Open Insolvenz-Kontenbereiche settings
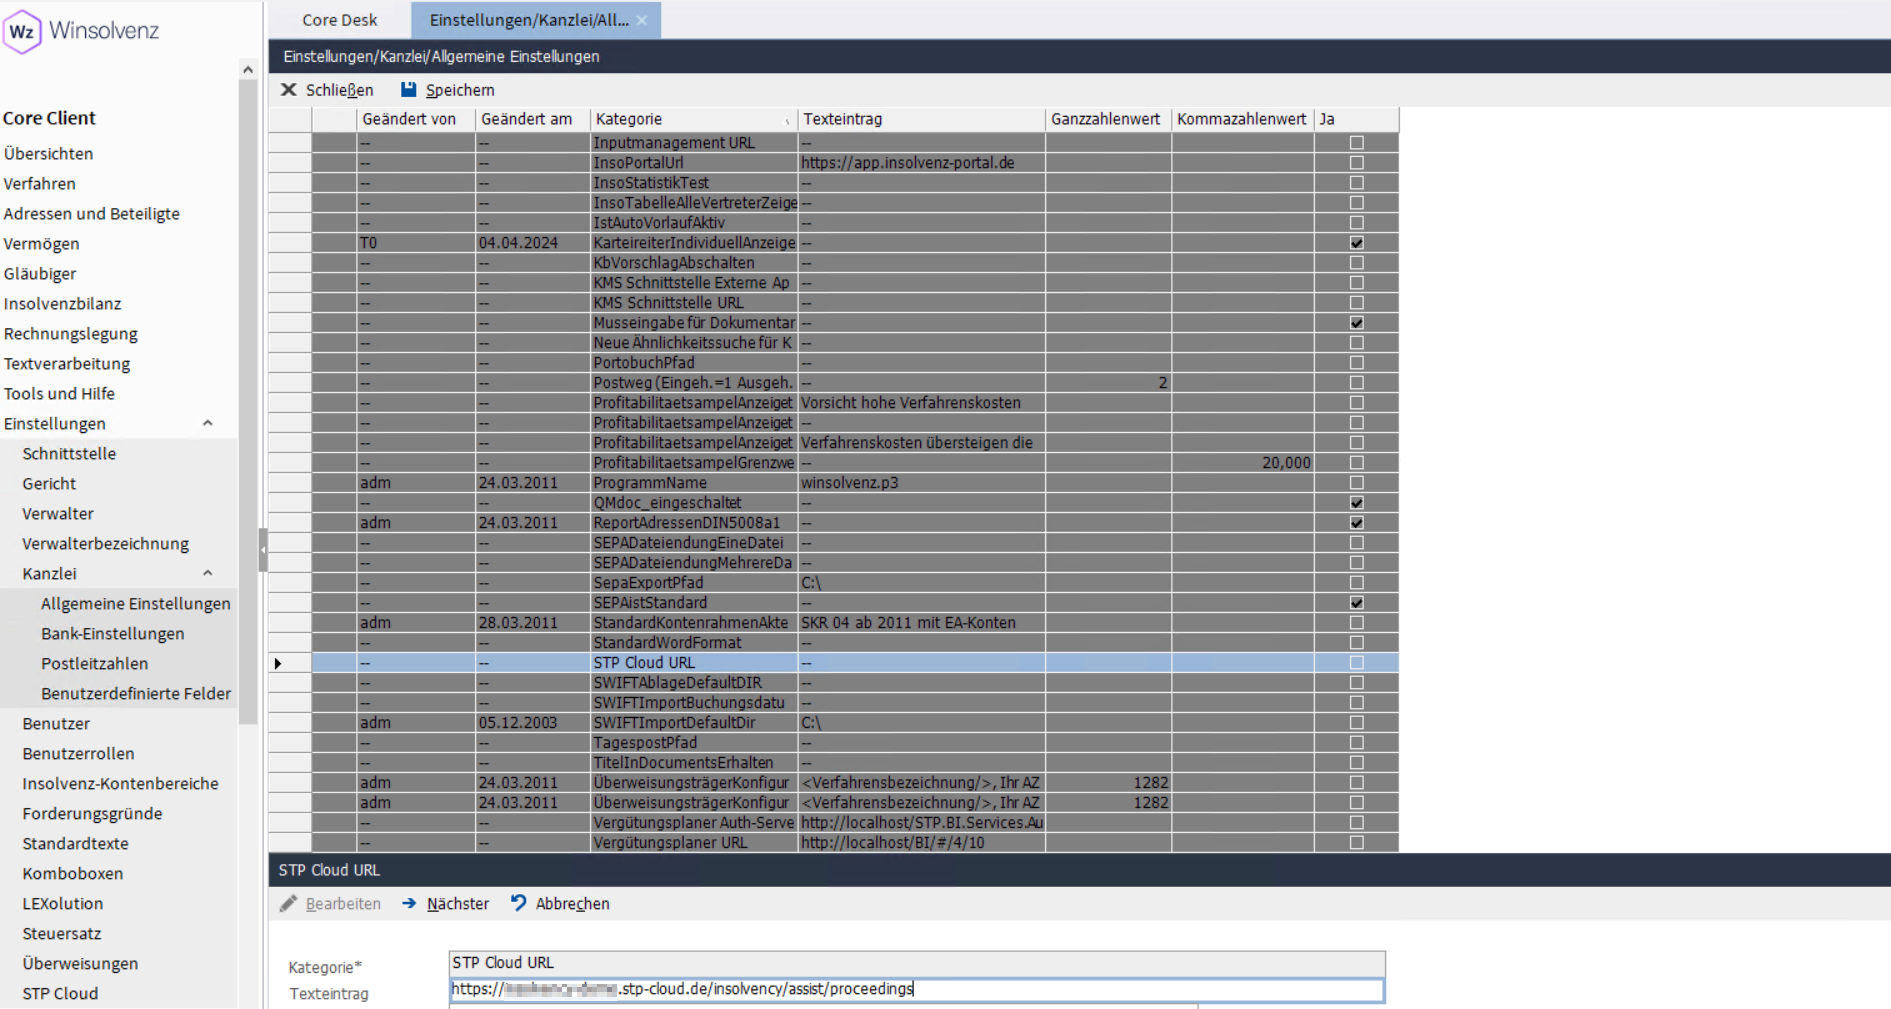The image size is (1891, 1009). [x=120, y=784]
